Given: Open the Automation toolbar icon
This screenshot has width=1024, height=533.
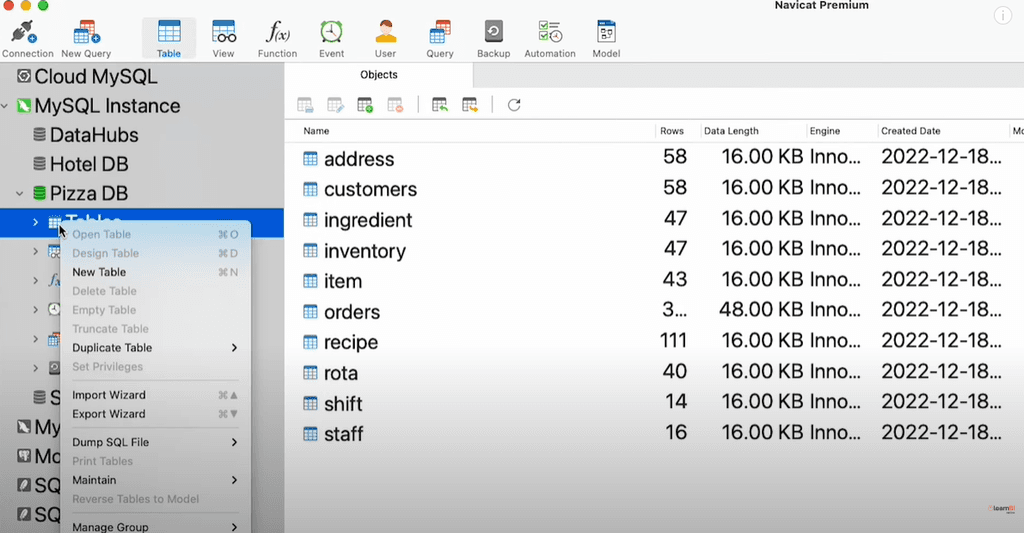Looking at the screenshot, I should click(549, 38).
